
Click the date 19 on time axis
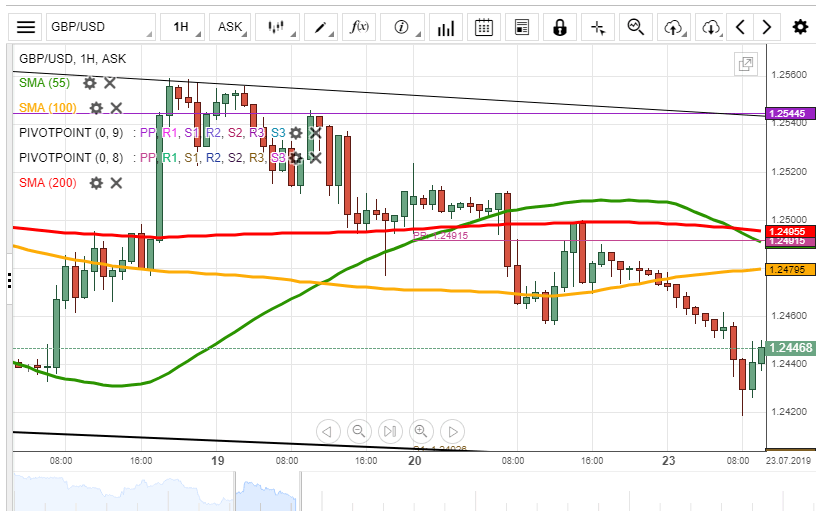(218, 461)
